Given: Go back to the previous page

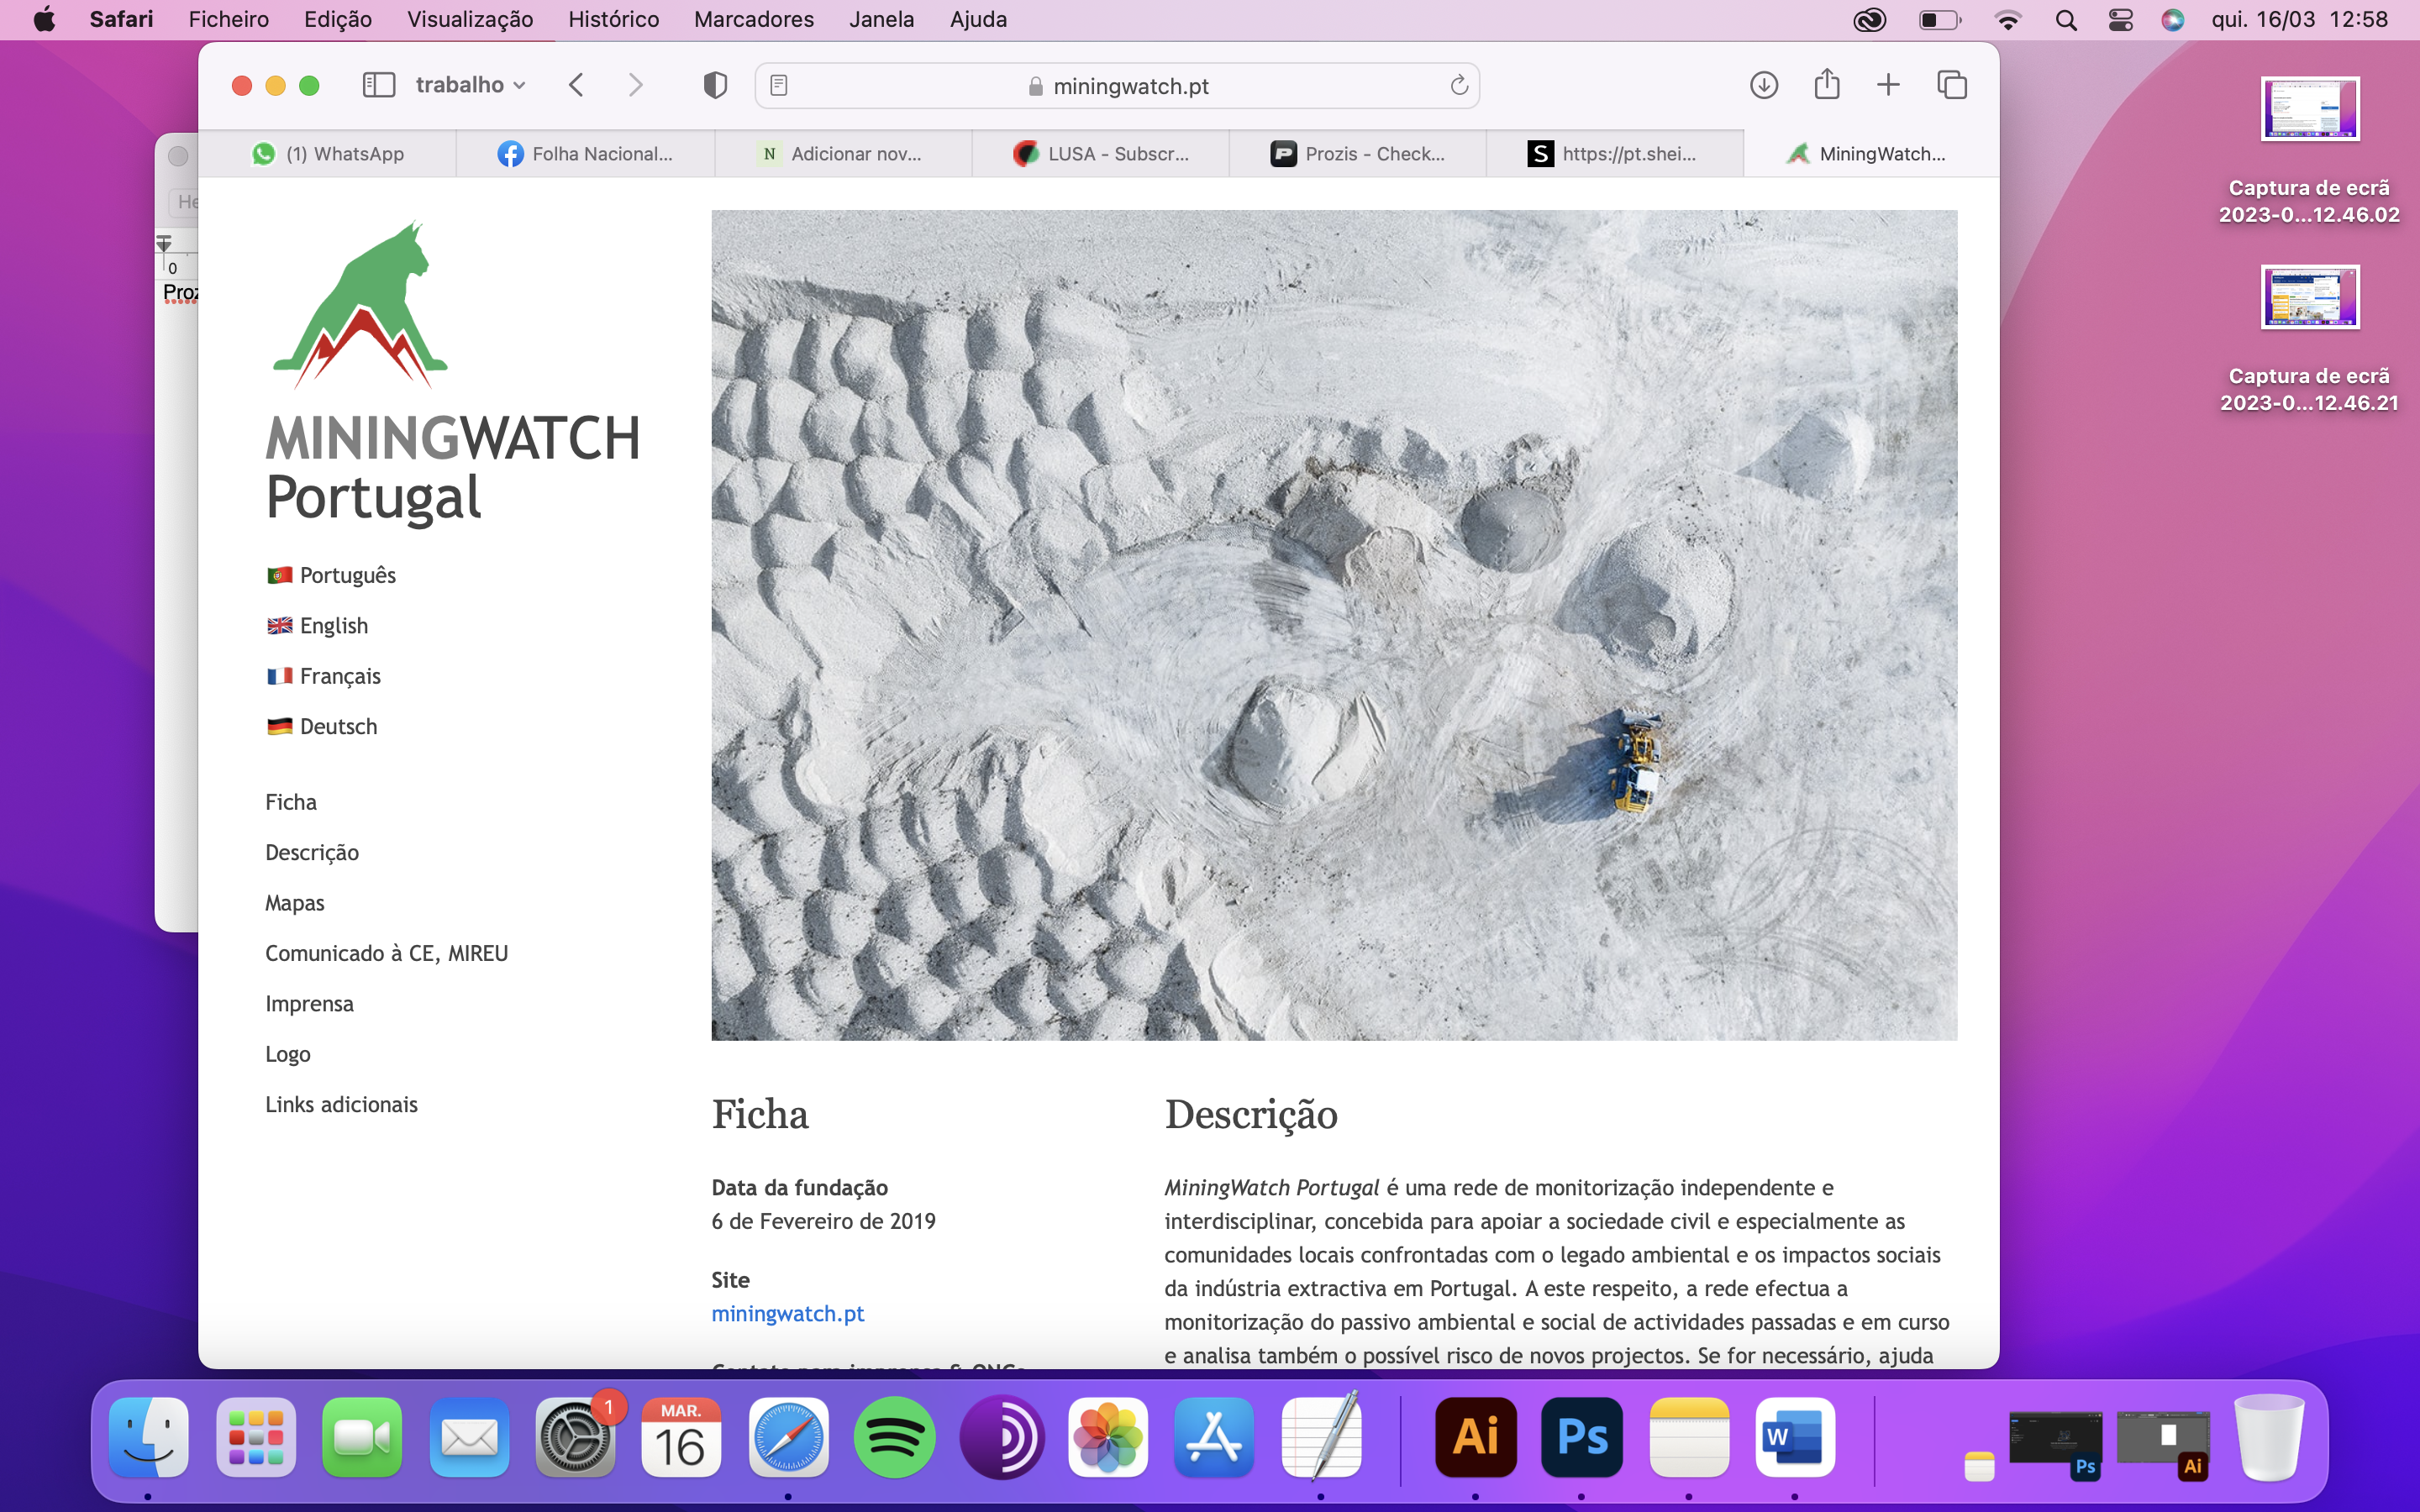Looking at the screenshot, I should pos(576,85).
